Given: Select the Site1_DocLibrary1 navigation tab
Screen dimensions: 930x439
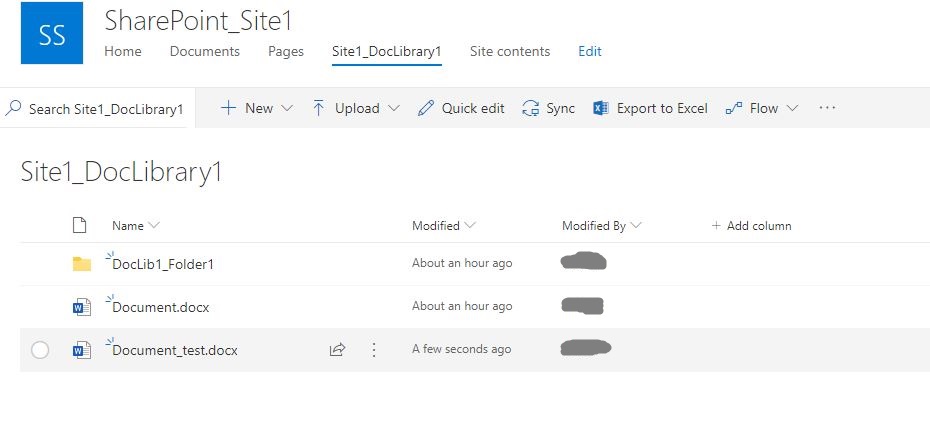Looking at the screenshot, I should coord(387,52).
